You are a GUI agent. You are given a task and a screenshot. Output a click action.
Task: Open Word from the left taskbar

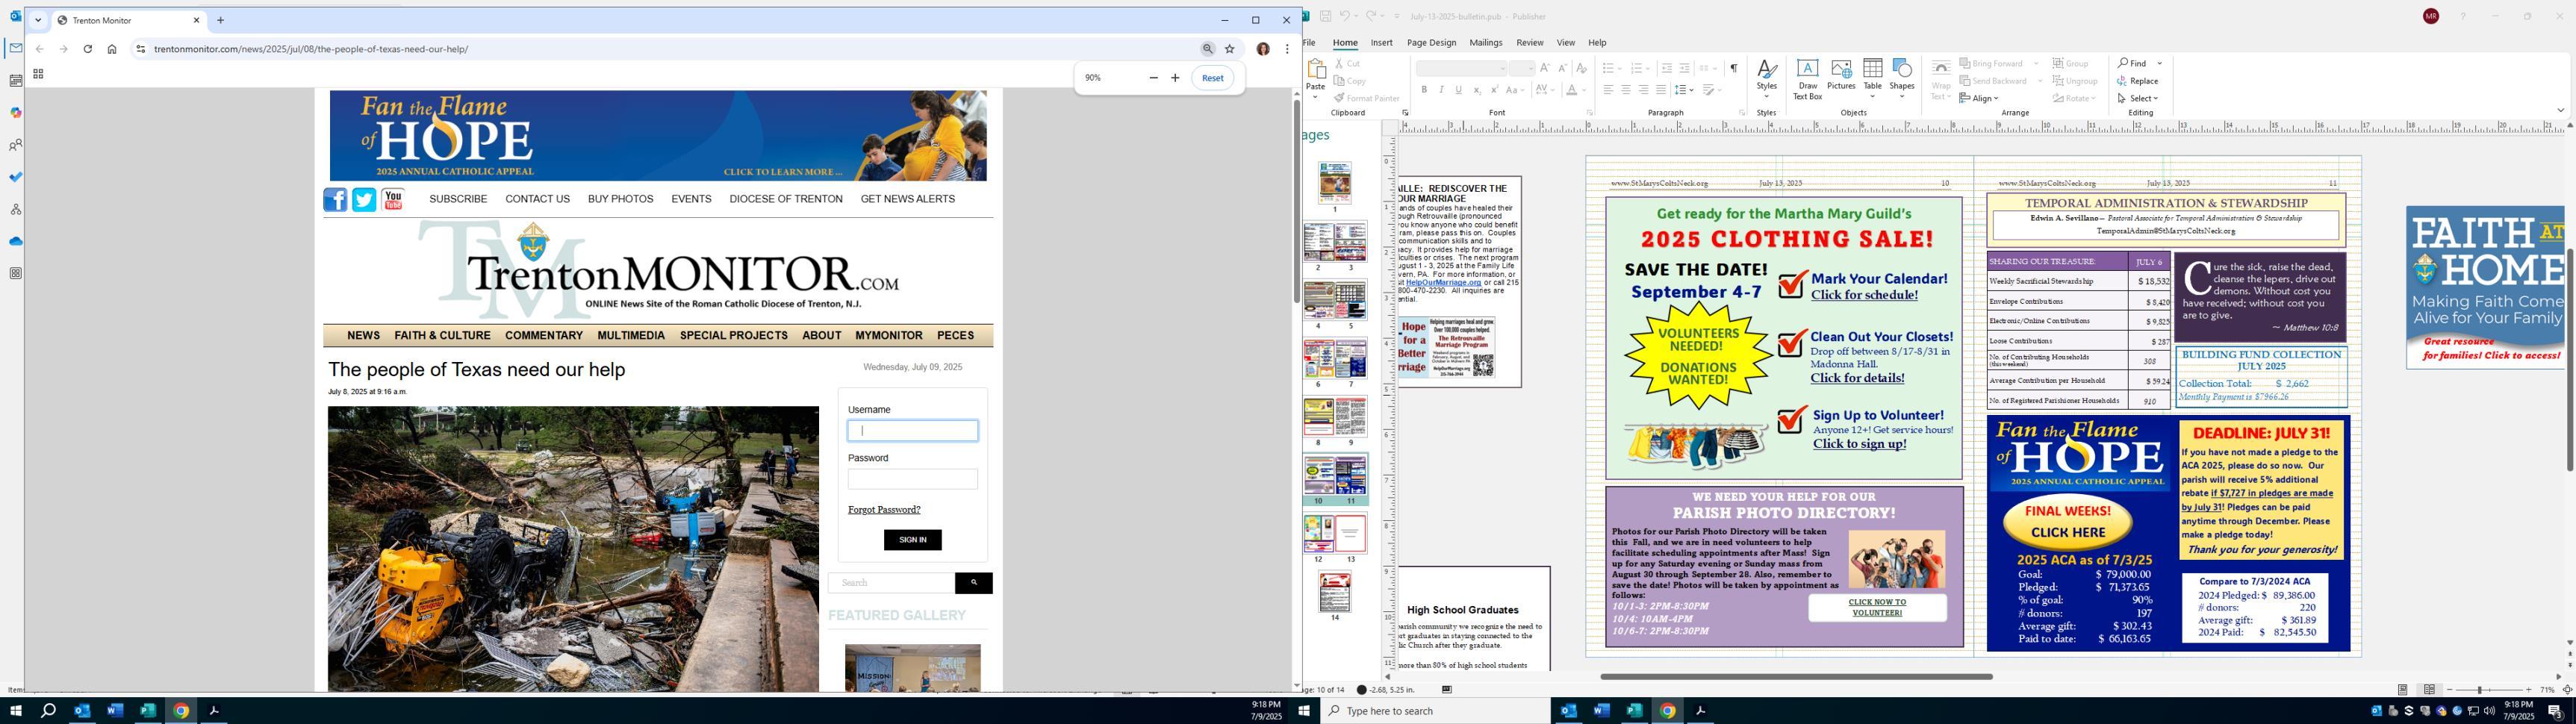115,711
